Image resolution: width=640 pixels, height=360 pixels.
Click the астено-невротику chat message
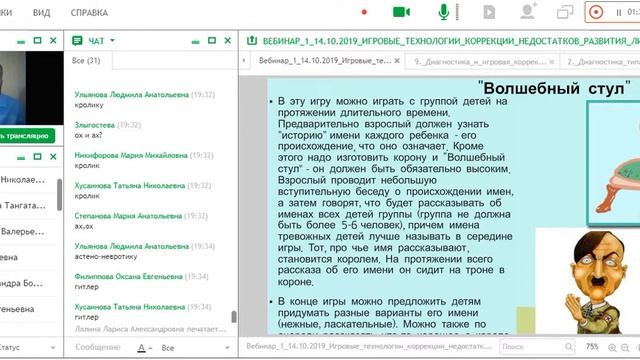(106, 256)
